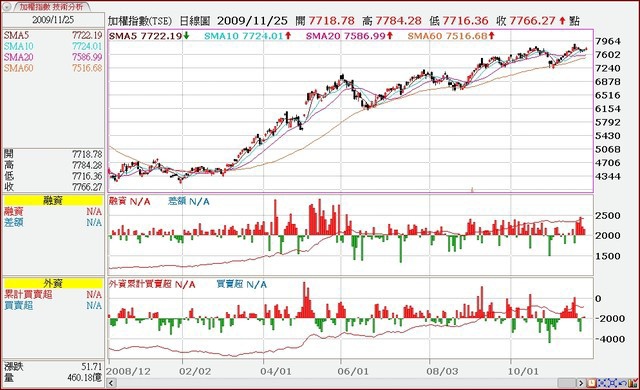
Task: Click the 02/02 date label on the time axis
Action: pos(195,372)
